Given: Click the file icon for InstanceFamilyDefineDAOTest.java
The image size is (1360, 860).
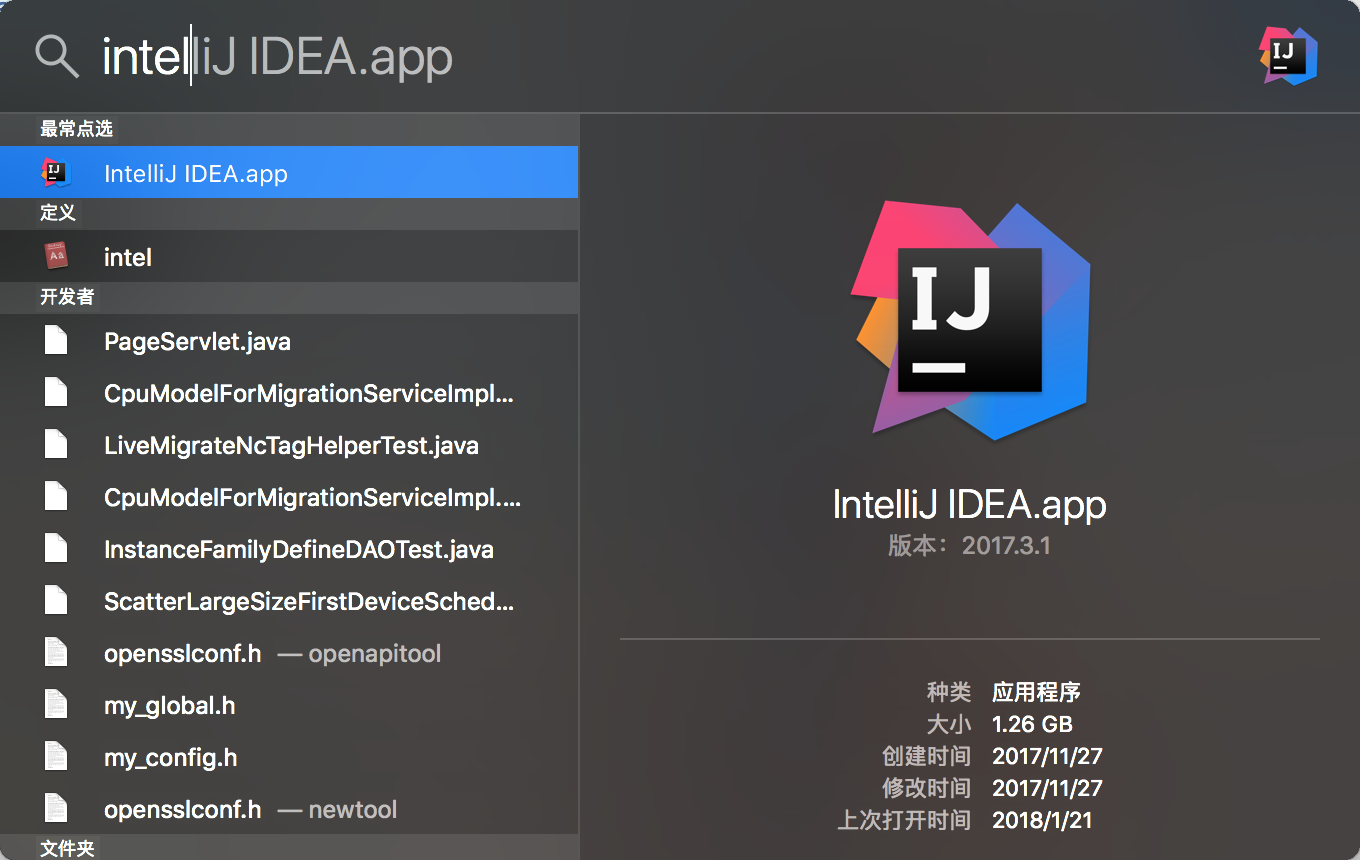Looking at the screenshot, I should point(56,549).
